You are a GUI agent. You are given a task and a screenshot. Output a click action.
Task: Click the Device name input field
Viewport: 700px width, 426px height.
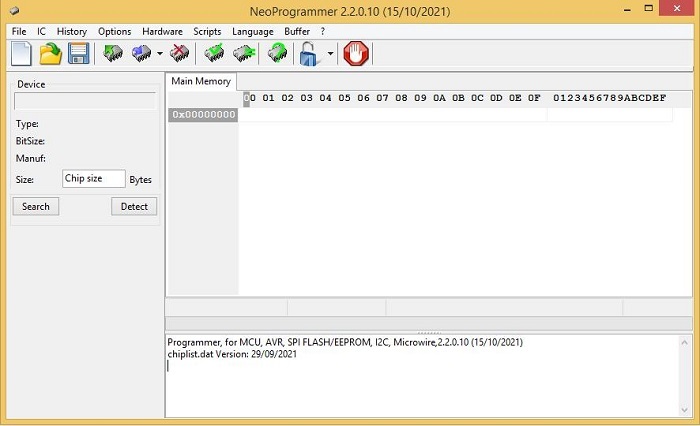(x=85, y=101)
